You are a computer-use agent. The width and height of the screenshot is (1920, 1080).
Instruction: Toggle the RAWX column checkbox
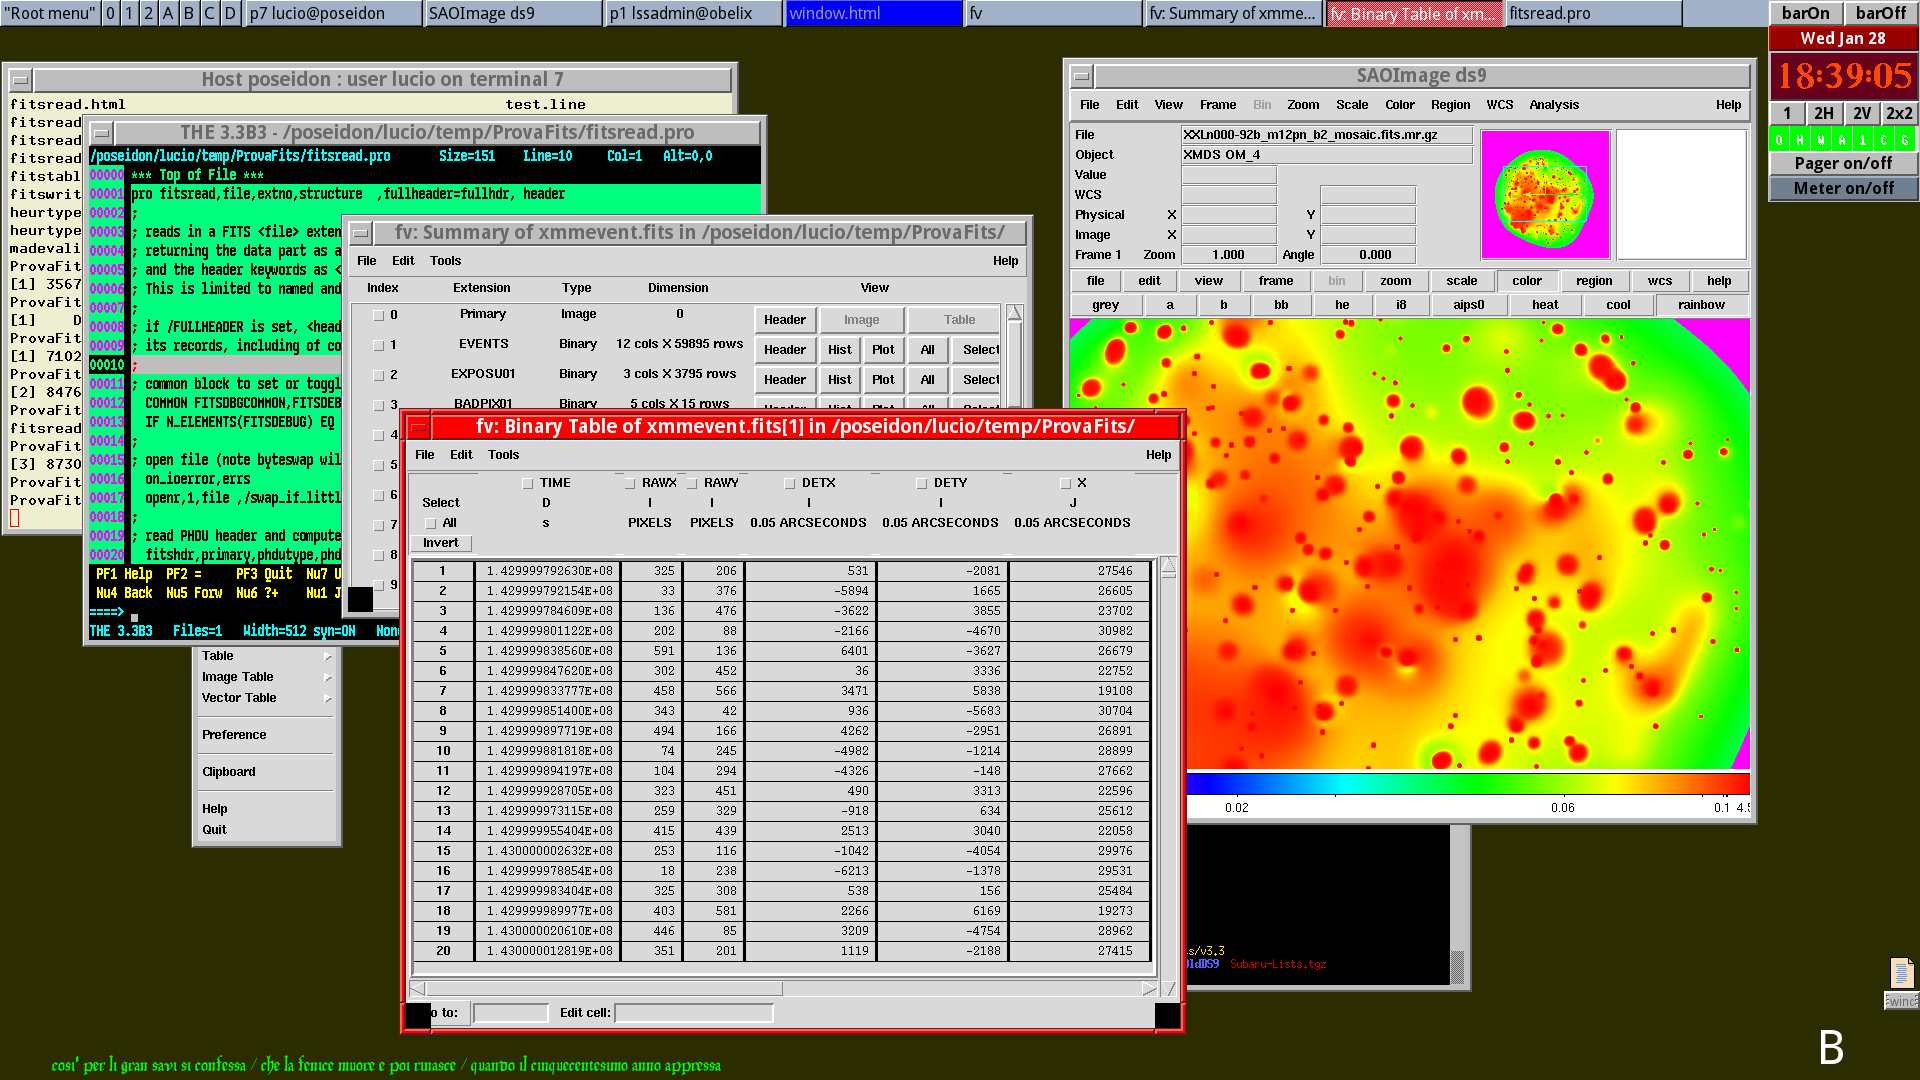pyautogui.click(x=629, y=484)
